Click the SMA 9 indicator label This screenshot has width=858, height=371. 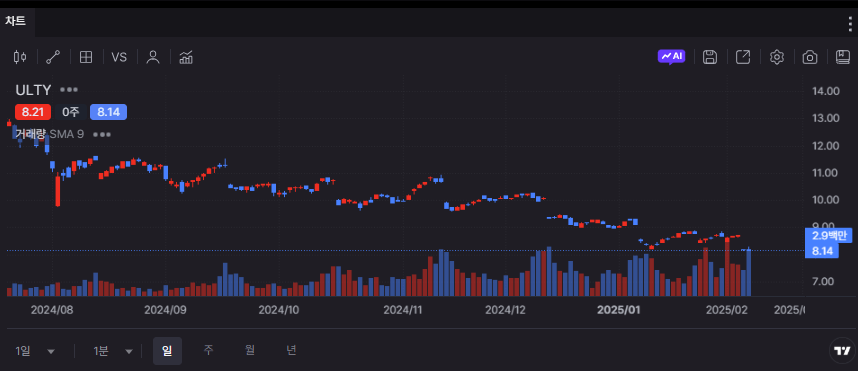pos(67,134)
